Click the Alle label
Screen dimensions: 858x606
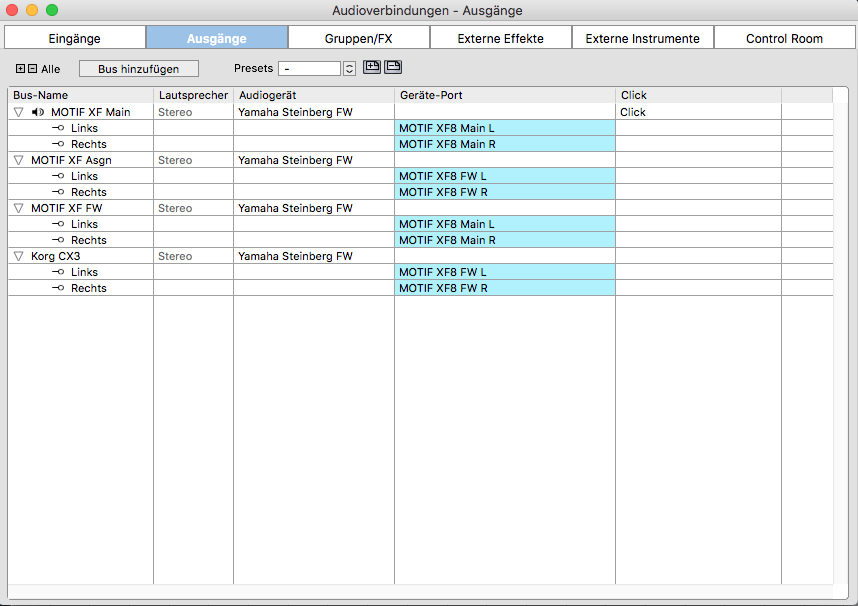[x=50, y=70]
